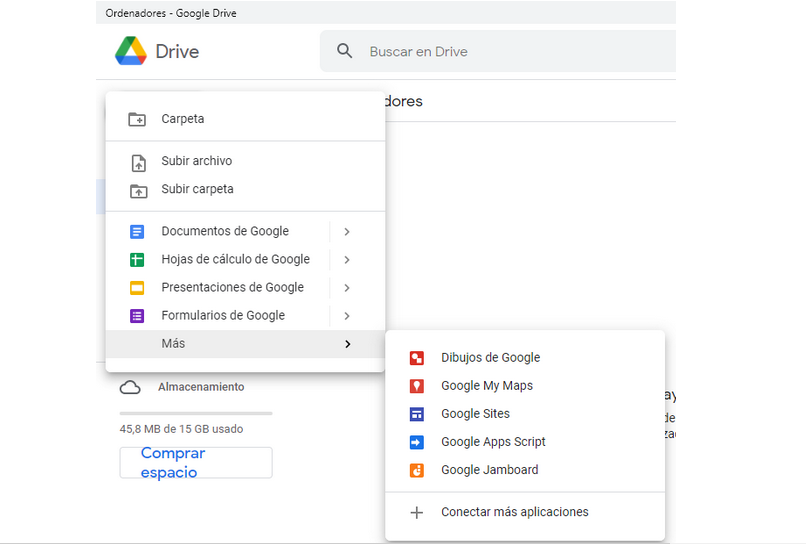Expand Presentaciones de Google submenu arrow
Image resolution: width=806 pixels, height=544 pixels.
click(347, 287)
